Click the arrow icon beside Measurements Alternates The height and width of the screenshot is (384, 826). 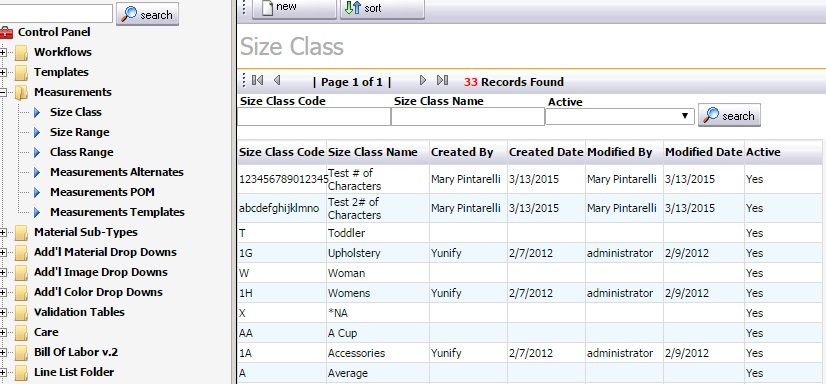37,172
